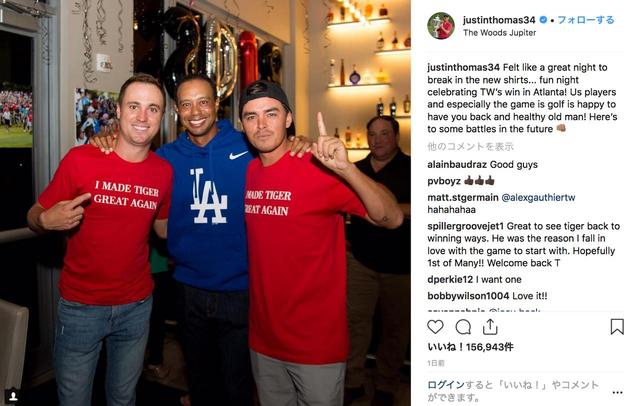Open bobbywilson1004 commenter profile

tap(468, 296)
